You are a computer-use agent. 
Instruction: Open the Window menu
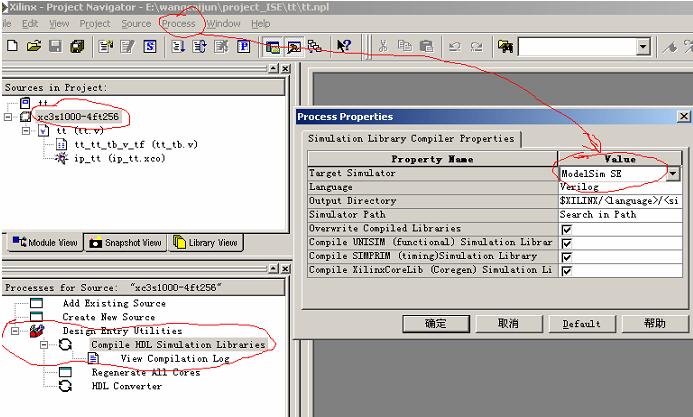pos(224,23)
